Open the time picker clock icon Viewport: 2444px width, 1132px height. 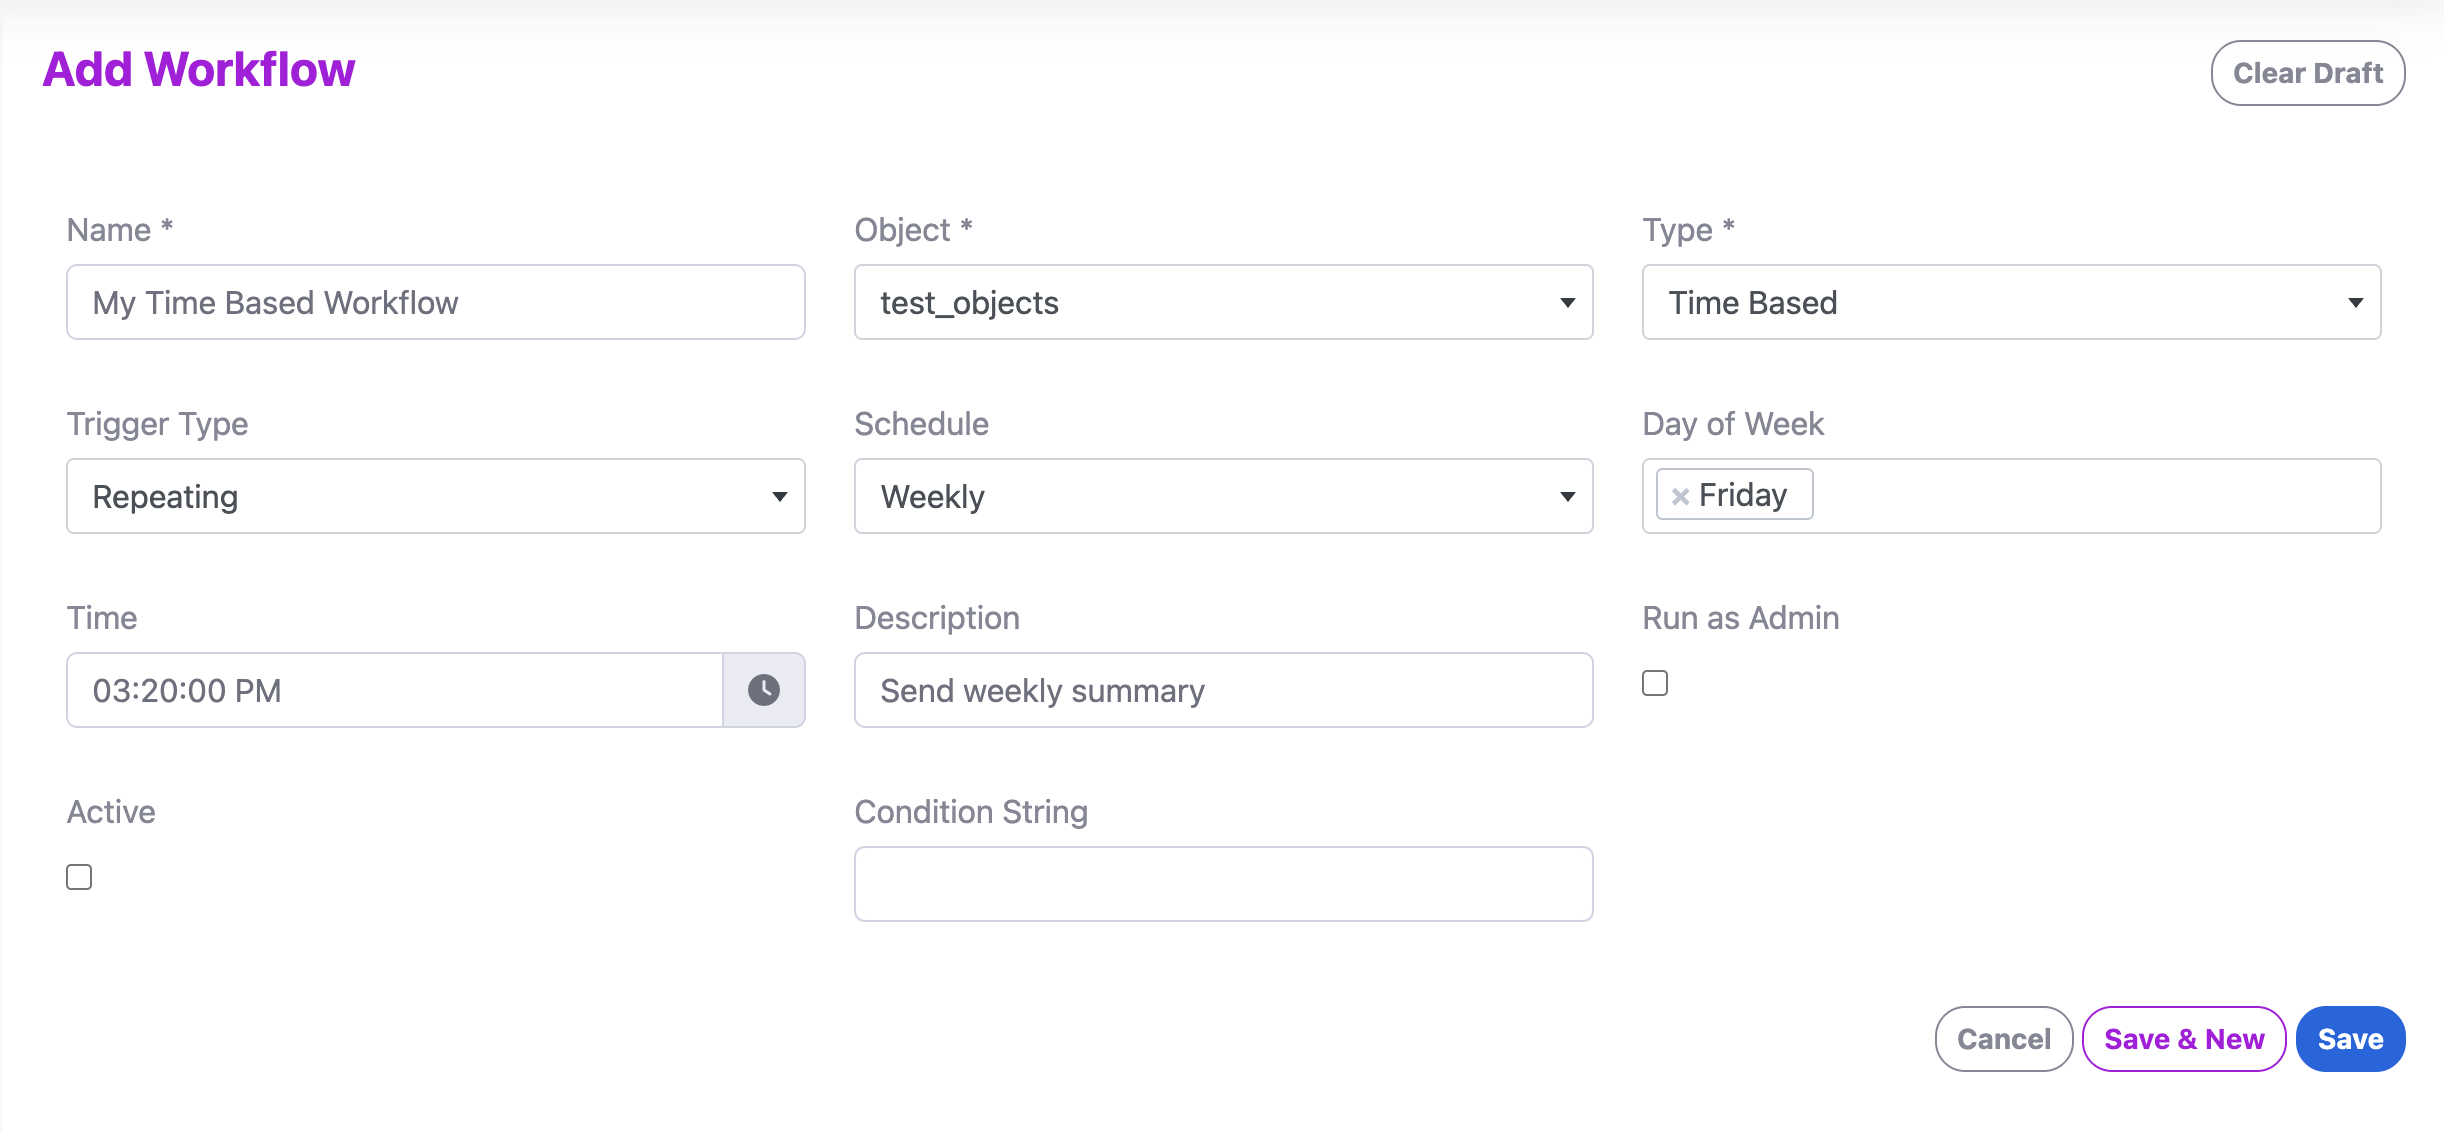click(x=763, y=689)
